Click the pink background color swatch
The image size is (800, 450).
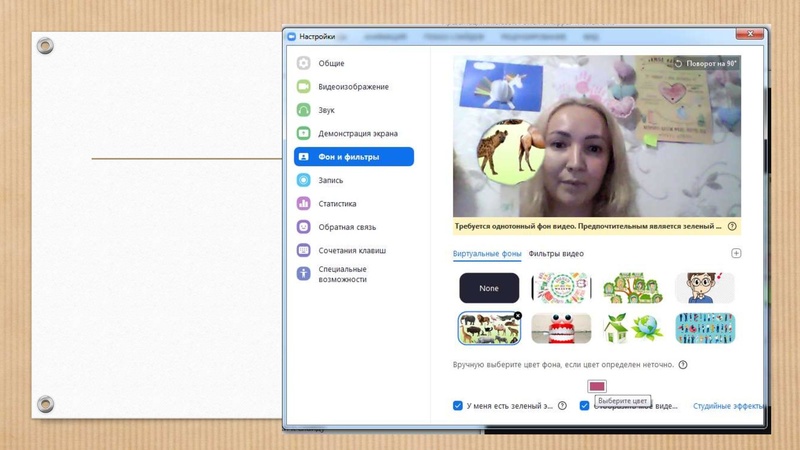pos(597,386)
